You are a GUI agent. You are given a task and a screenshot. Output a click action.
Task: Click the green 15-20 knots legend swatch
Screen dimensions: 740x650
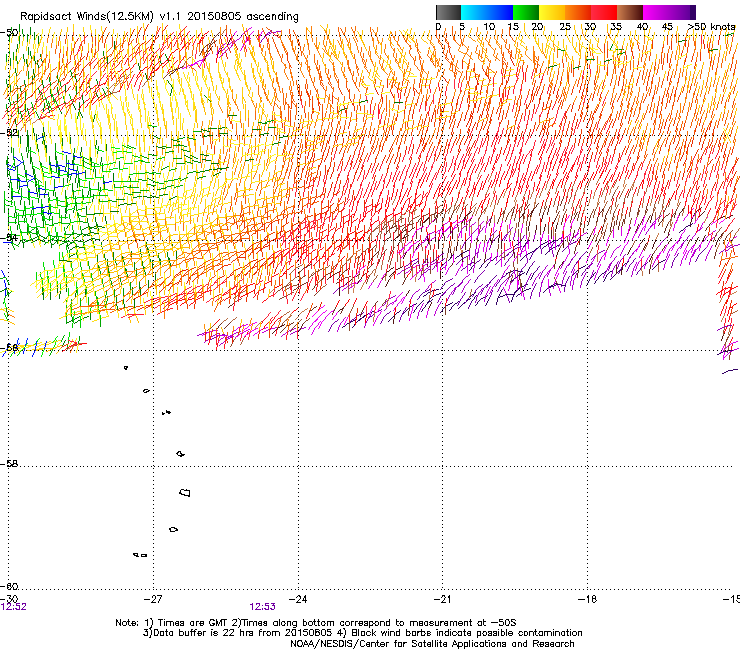pyautogui.click(x=526, y=12)
